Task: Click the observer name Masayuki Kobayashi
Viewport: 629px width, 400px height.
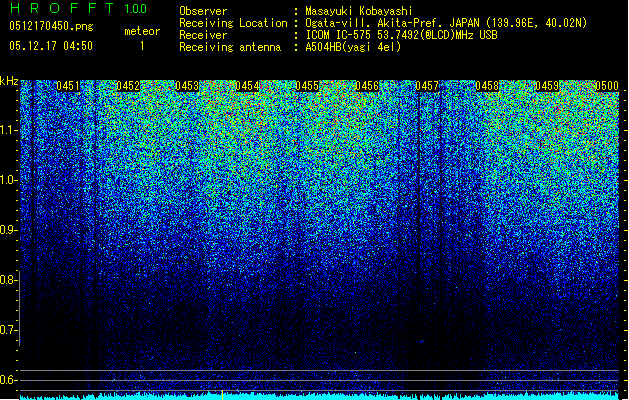Action: (358, 11)
